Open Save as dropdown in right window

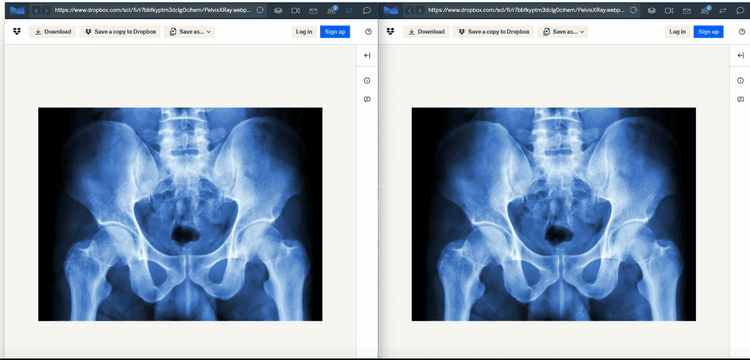(563, 32)
